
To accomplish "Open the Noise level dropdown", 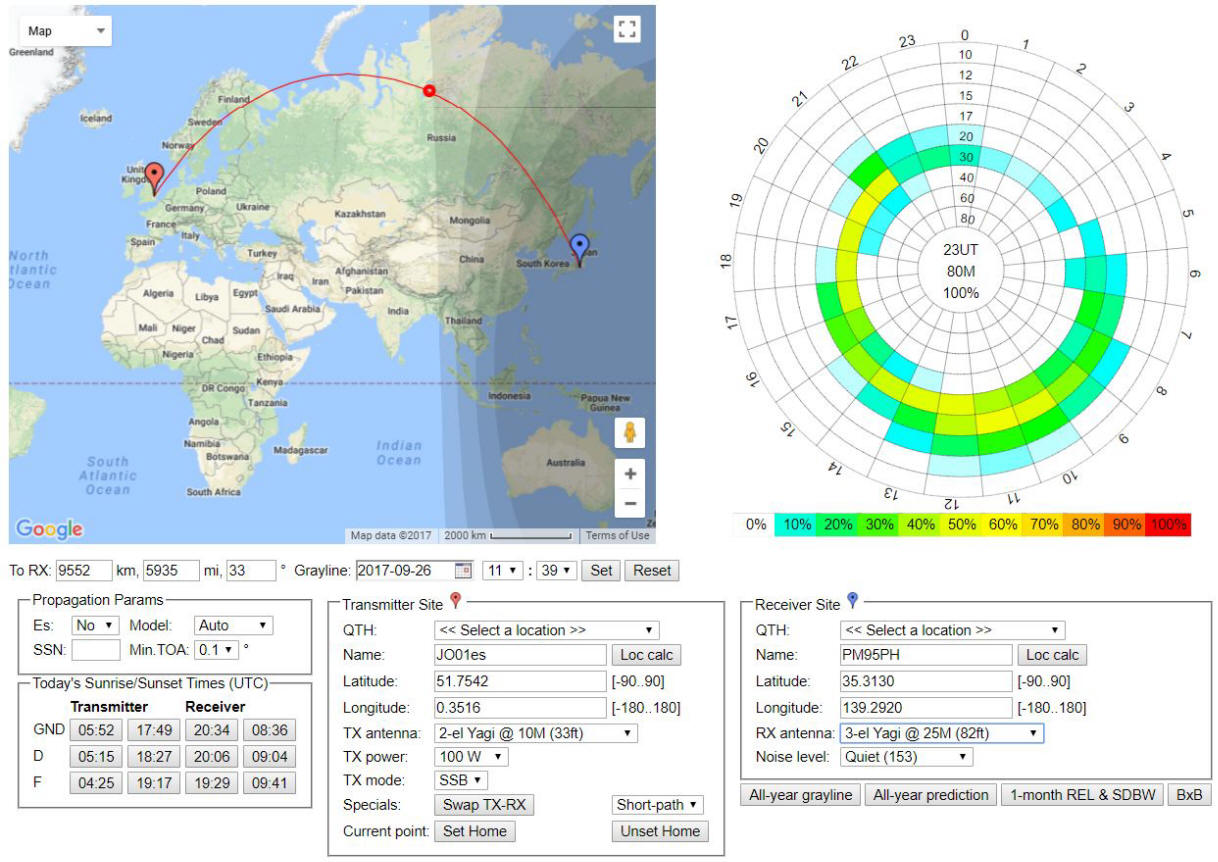I will click(x=905, y=757).
